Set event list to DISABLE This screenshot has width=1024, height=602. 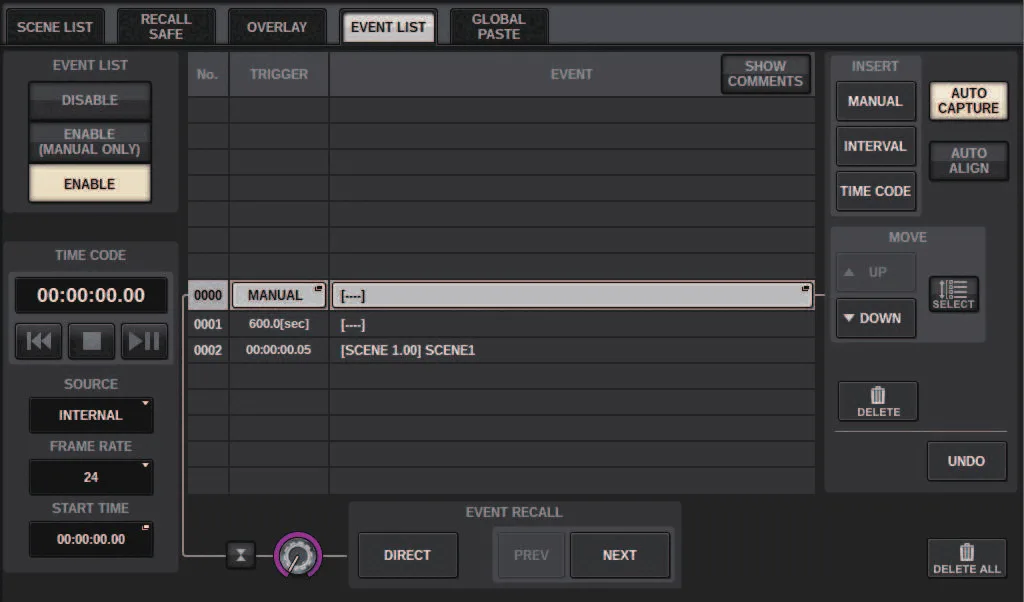click(90, 101)
